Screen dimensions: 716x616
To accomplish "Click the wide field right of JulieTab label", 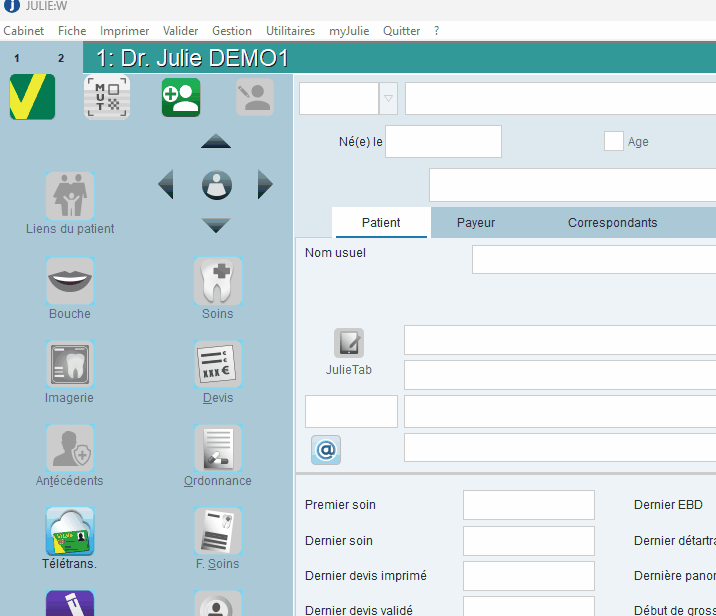I will [x=560, y=375].
